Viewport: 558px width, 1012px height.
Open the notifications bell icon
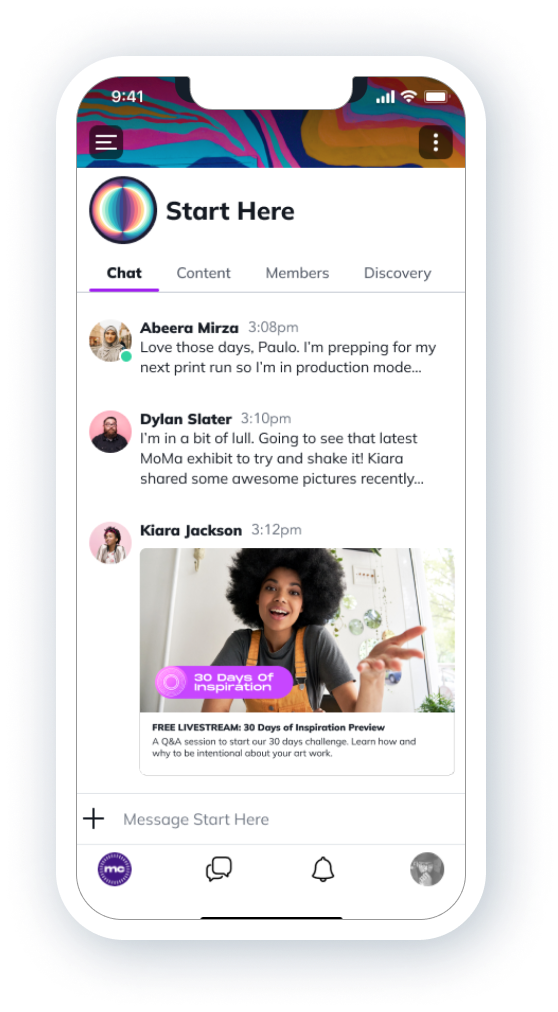coord(323,869)
